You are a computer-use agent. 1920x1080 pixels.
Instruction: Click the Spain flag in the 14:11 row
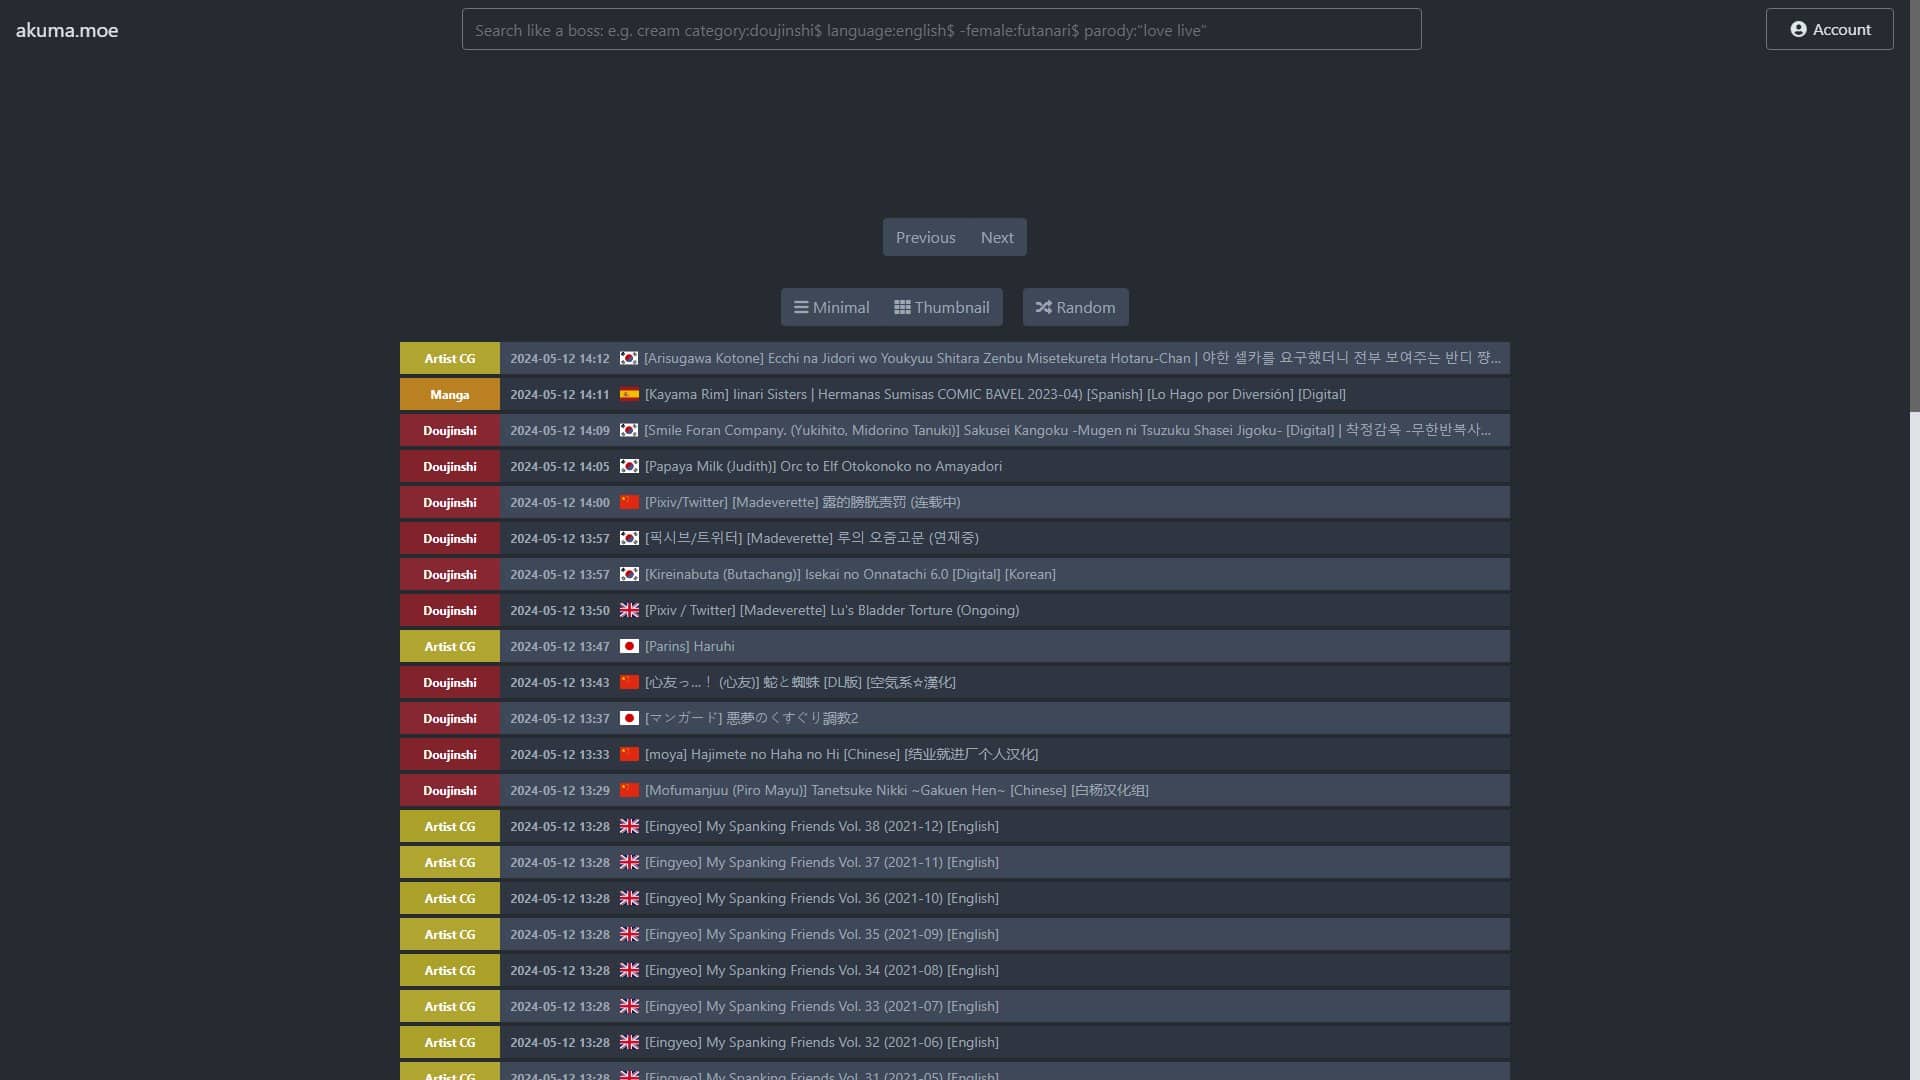(x=629, y=394)
